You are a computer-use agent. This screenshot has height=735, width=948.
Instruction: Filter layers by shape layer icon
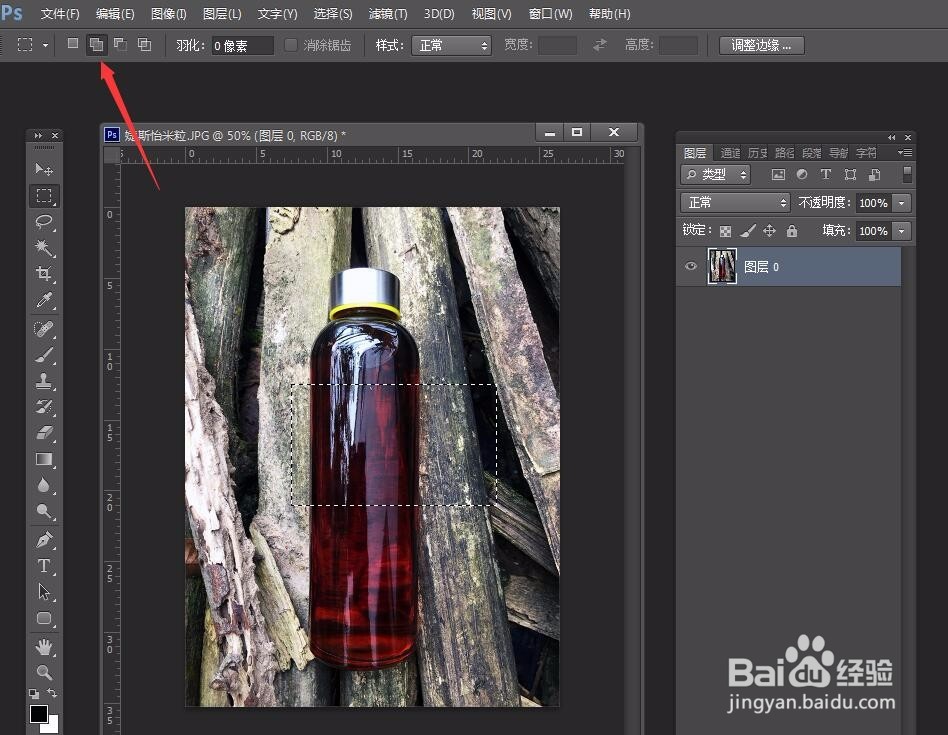click(x=850, y=175)
